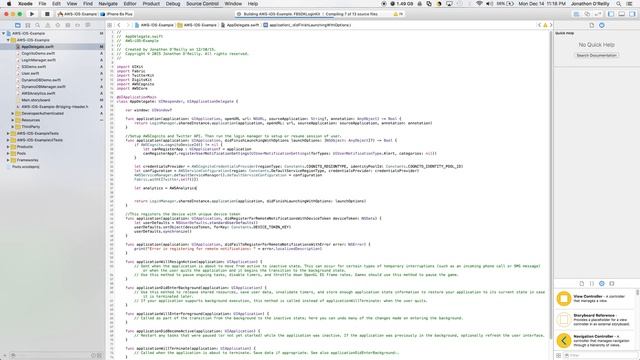Open the Source Control menu
Viewport: 640px width, 360px height.
pos(202,4)
